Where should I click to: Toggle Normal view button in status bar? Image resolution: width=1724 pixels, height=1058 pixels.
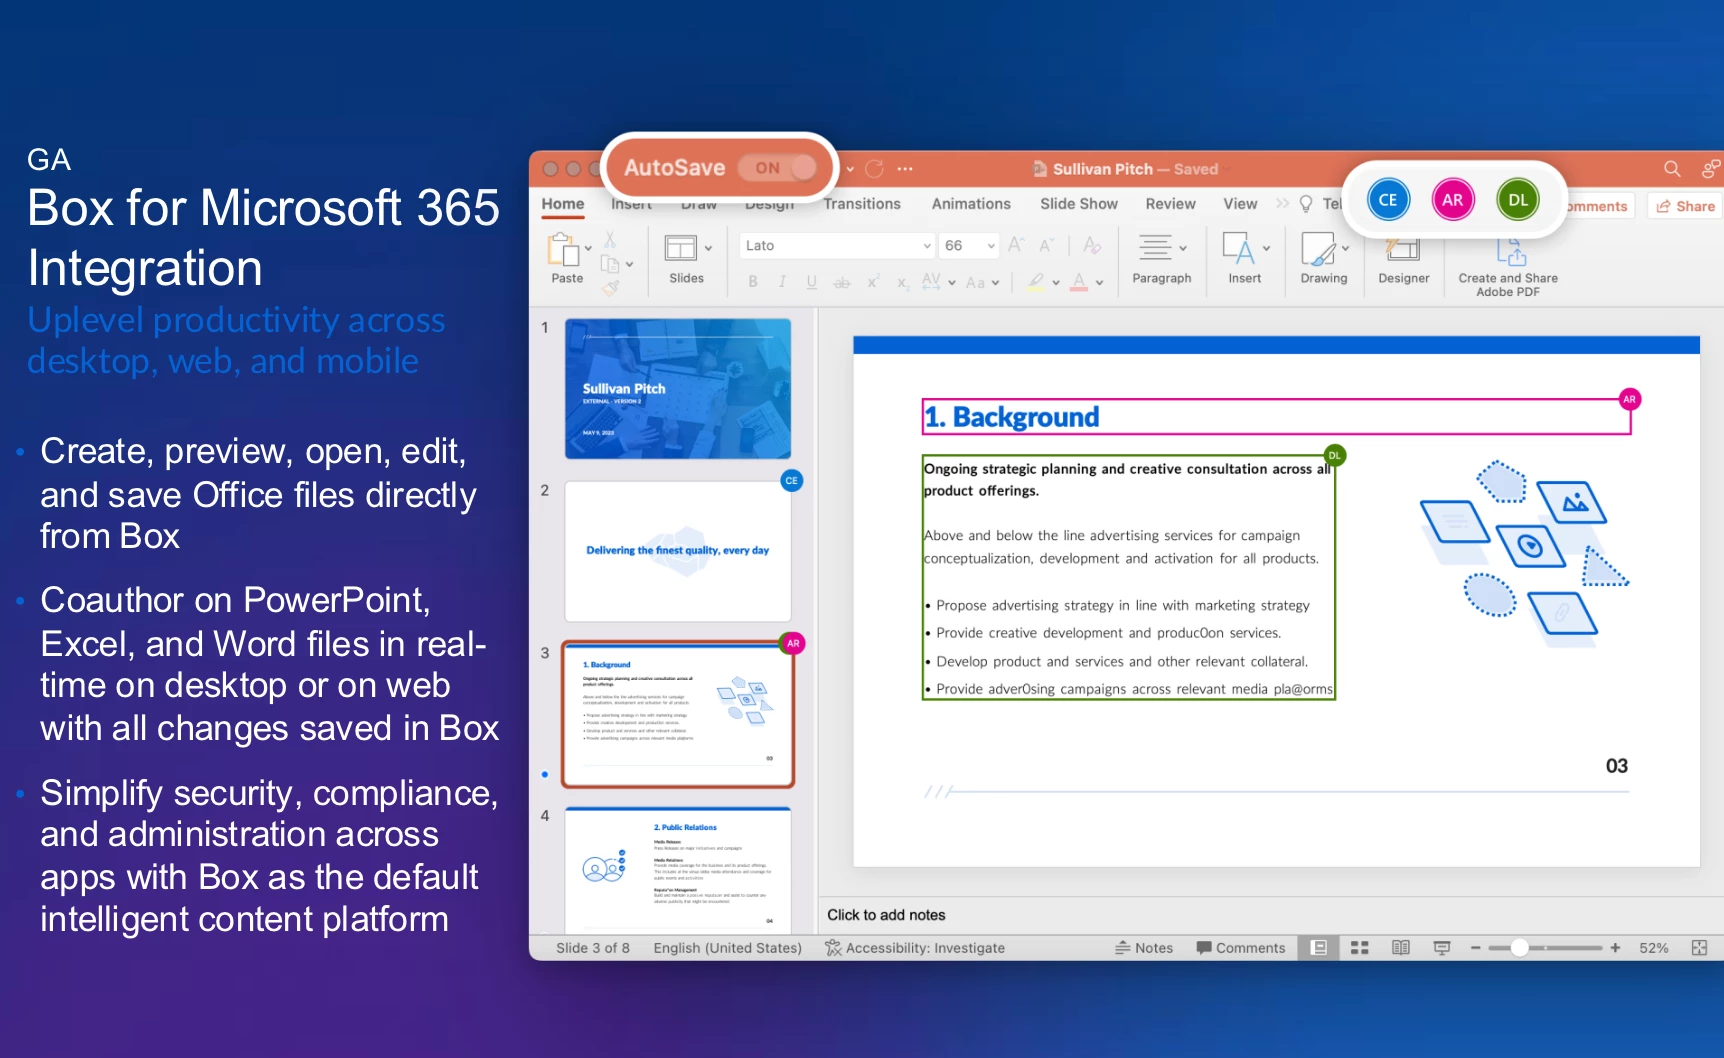point(1319,948)
